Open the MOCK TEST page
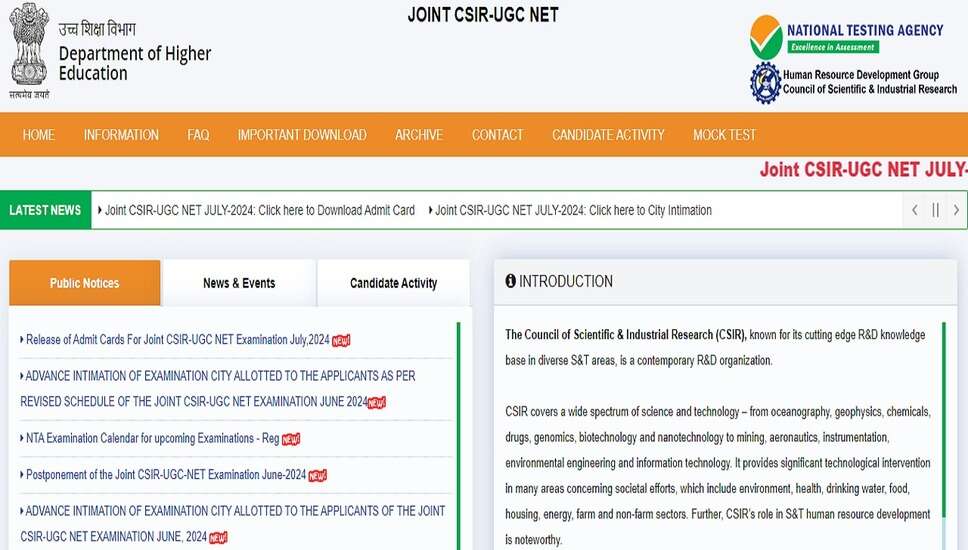 coord(724,135)
